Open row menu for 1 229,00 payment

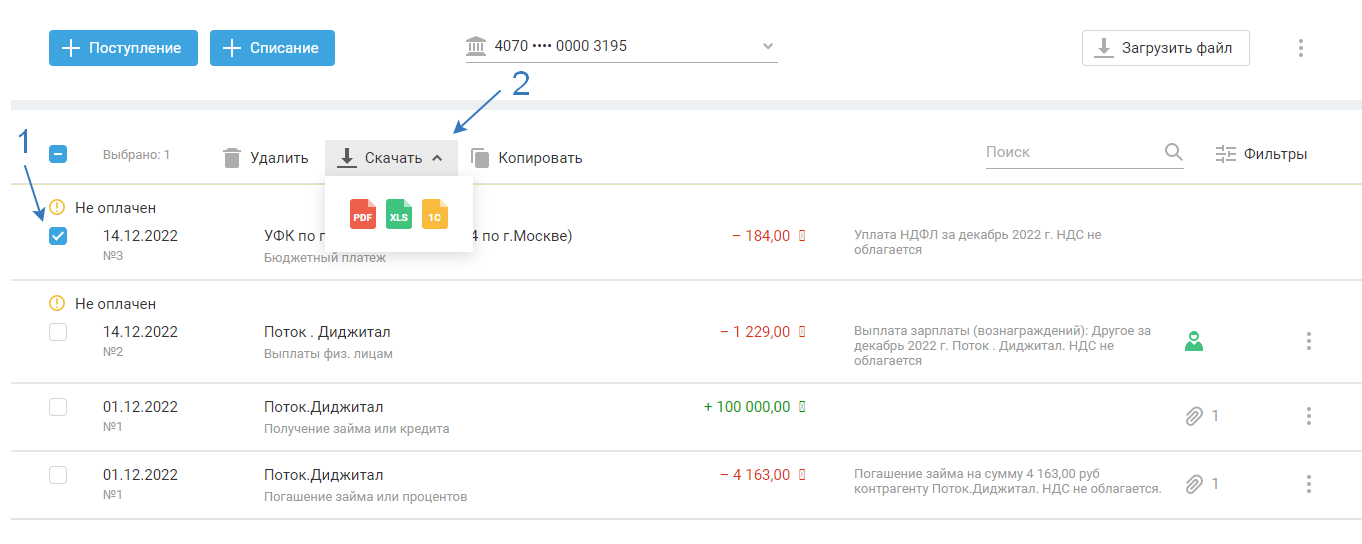point(1309,341)
